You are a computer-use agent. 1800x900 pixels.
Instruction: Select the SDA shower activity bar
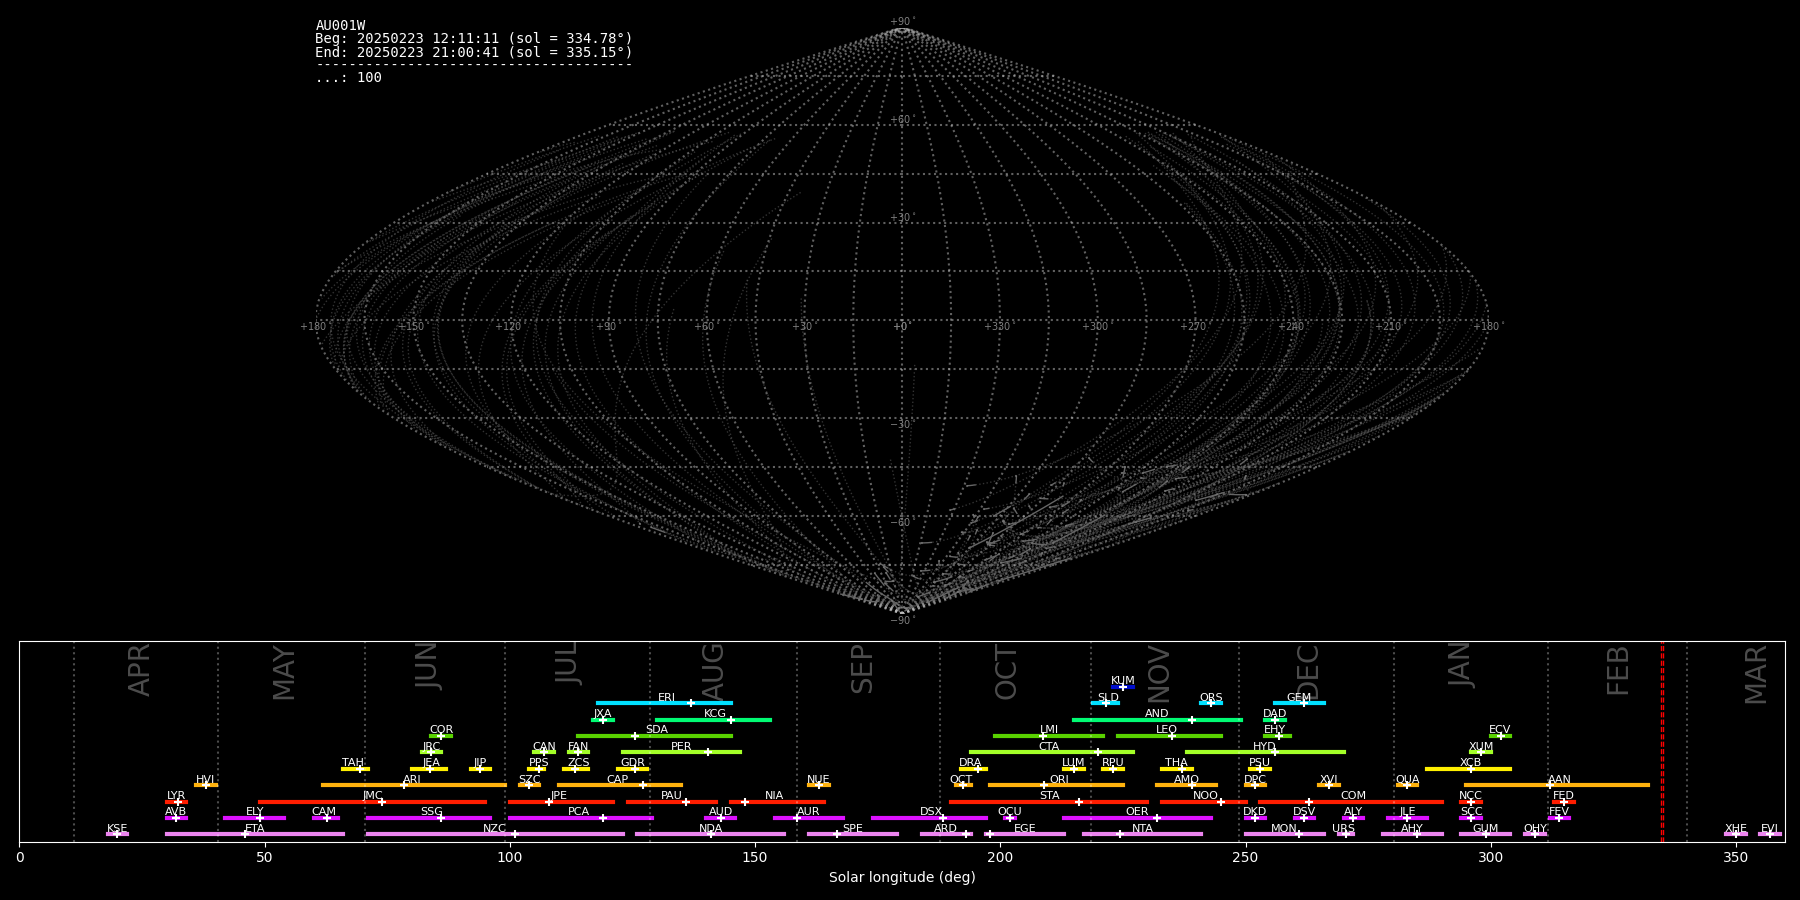654,736
